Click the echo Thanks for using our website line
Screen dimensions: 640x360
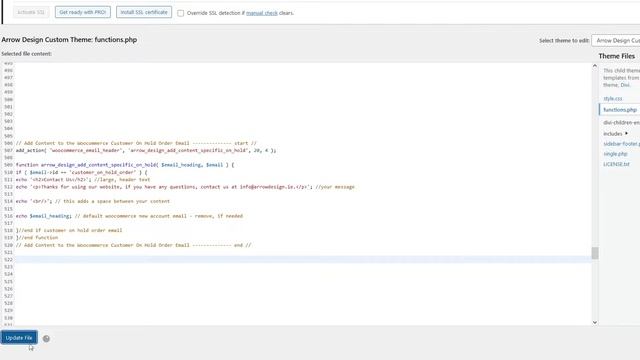pos(185,187)
